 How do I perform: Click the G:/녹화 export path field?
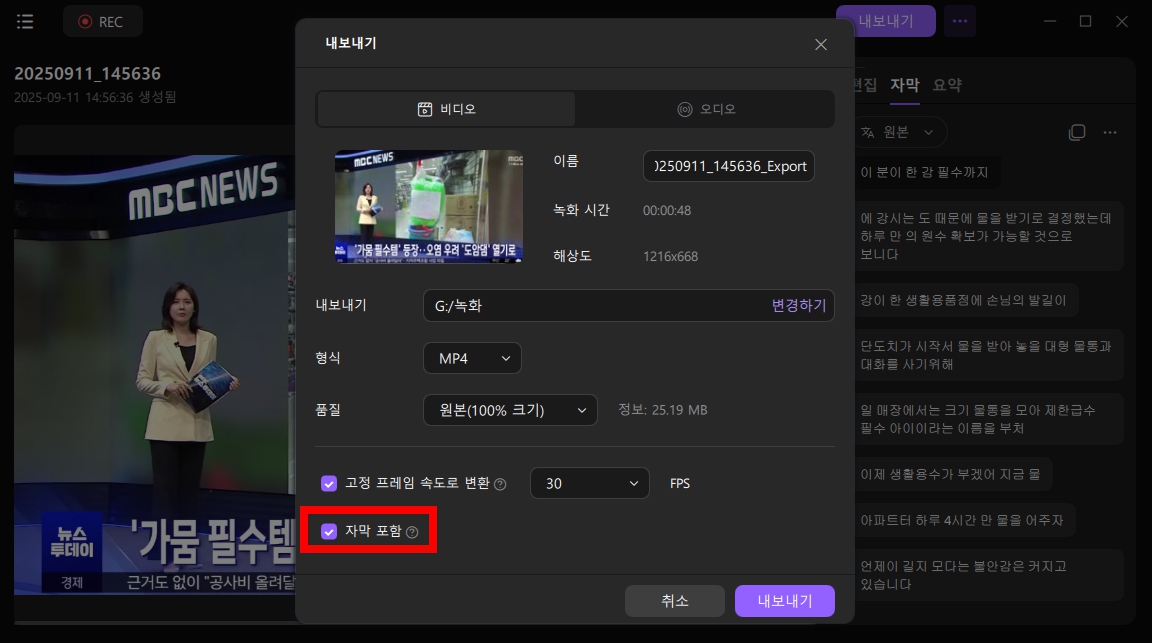(628, 306)
